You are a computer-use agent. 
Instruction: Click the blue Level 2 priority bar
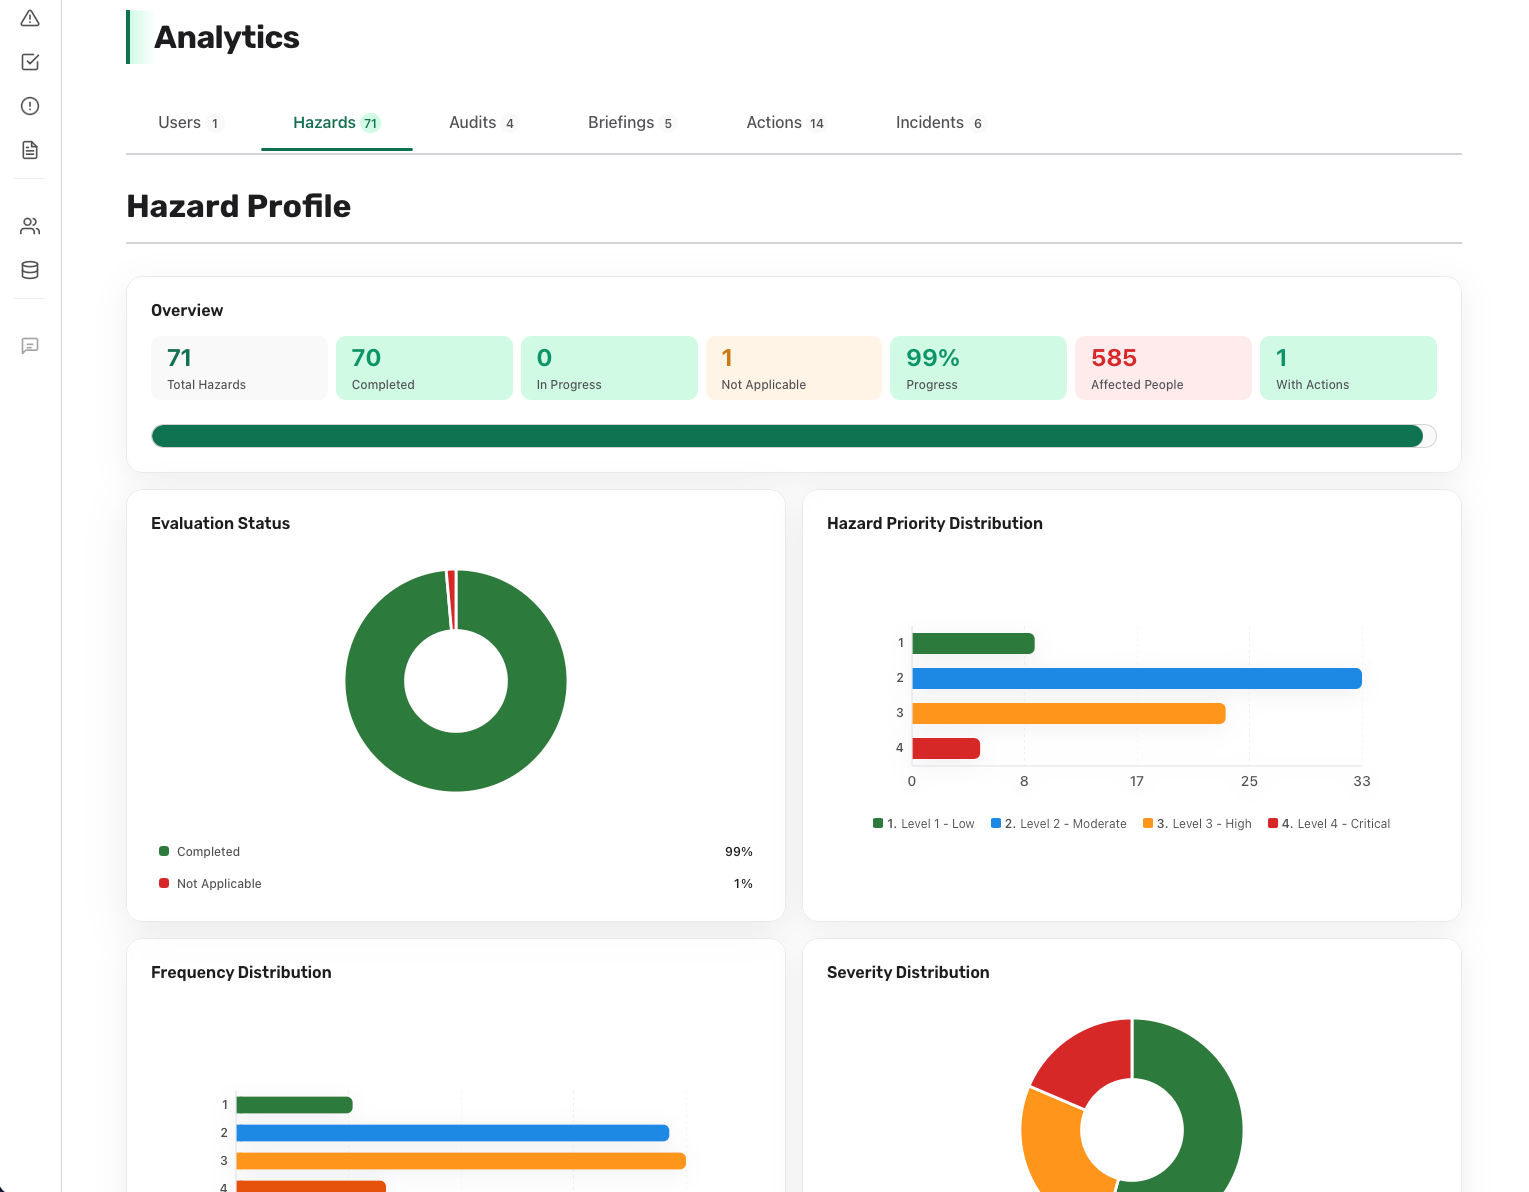pyautogui.click(x=1137, y=678)
